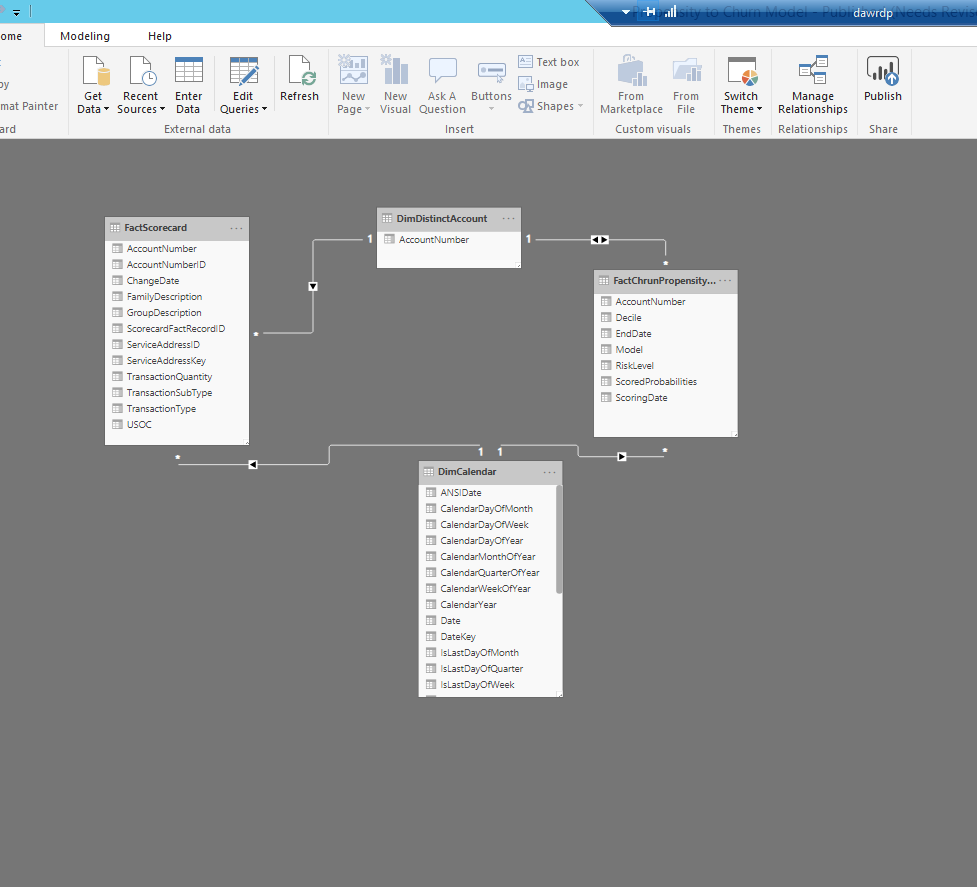Click the Enter Data table icon
The image size is (977, 887).
[188, 70]
